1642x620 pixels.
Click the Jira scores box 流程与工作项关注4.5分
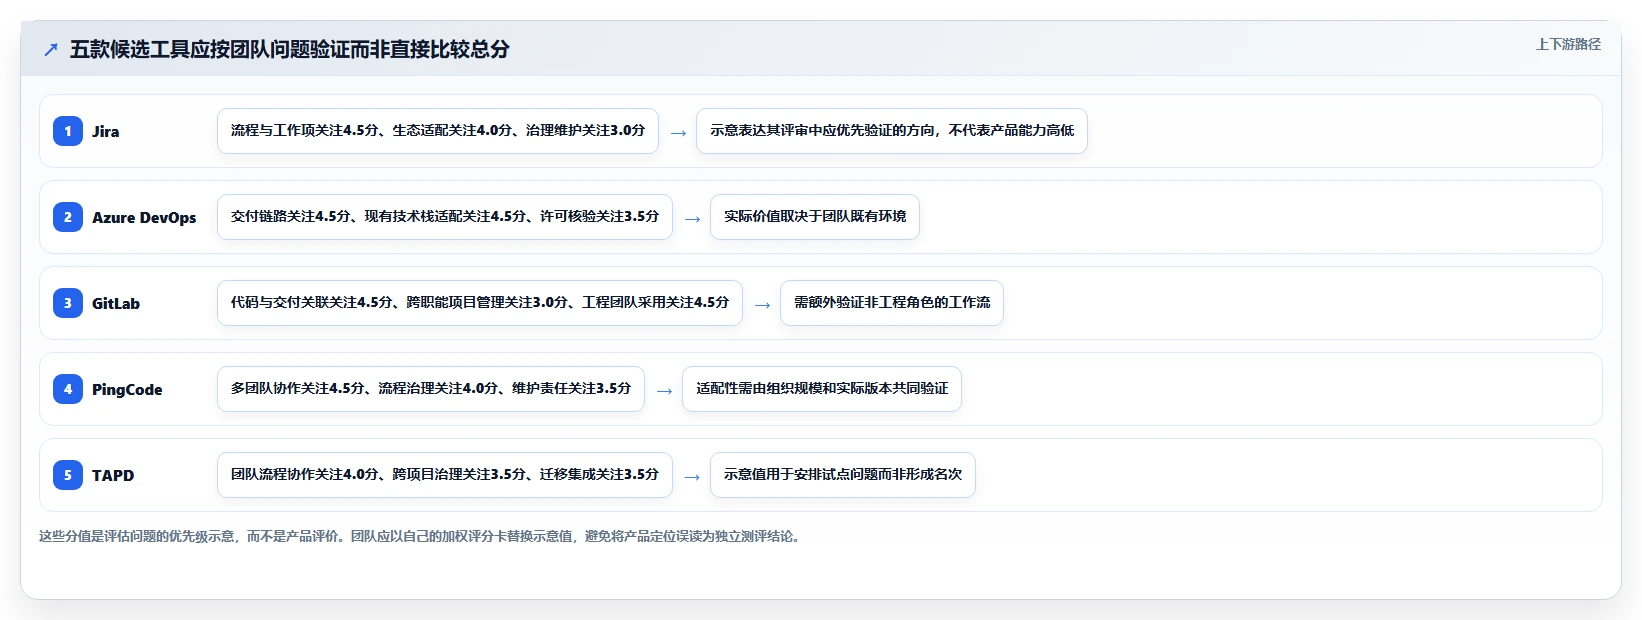coord(438,131)
